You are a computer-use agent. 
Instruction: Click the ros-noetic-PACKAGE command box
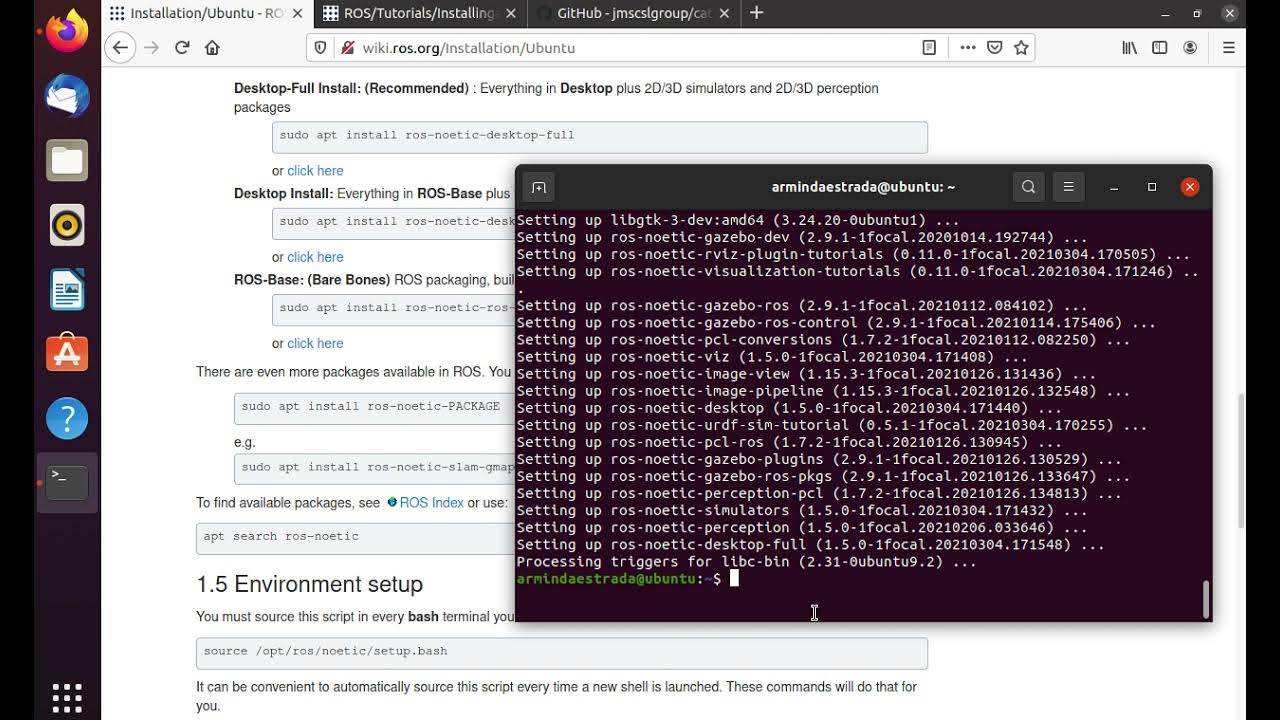[x=375, y=408]
